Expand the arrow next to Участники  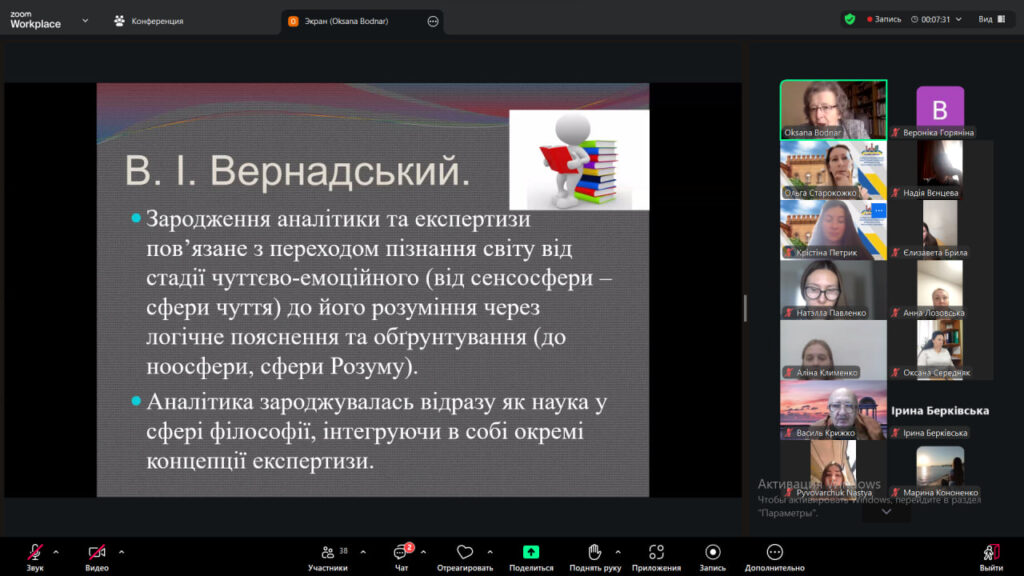362,551
